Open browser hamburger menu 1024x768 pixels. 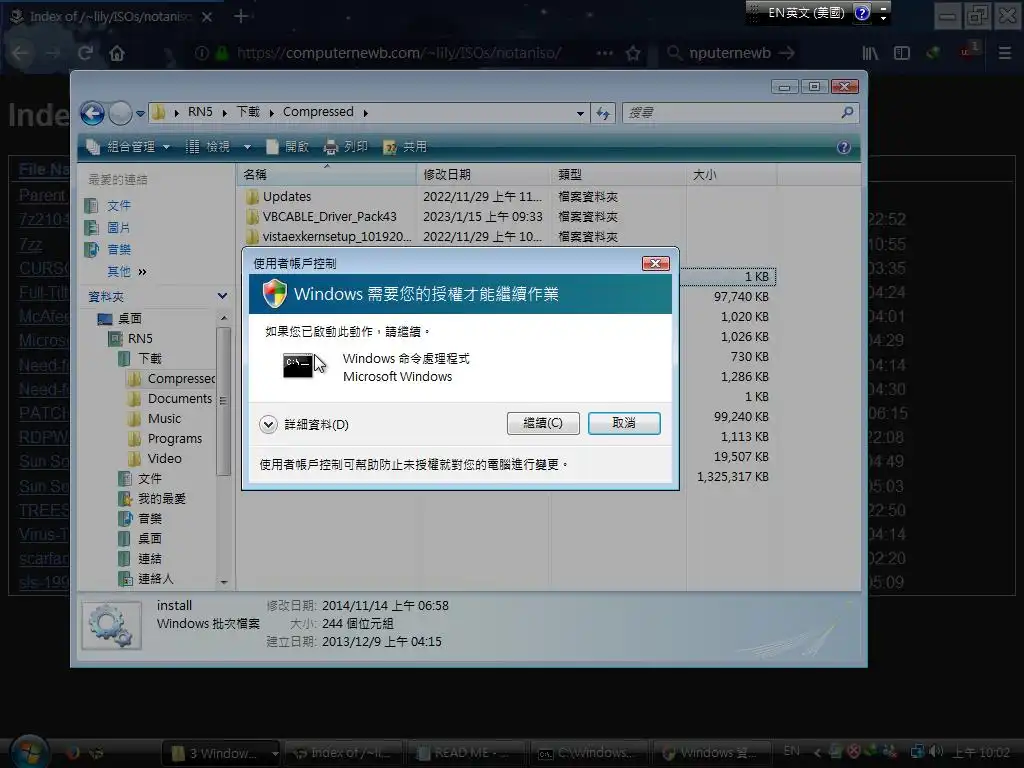pos(1004,53)
